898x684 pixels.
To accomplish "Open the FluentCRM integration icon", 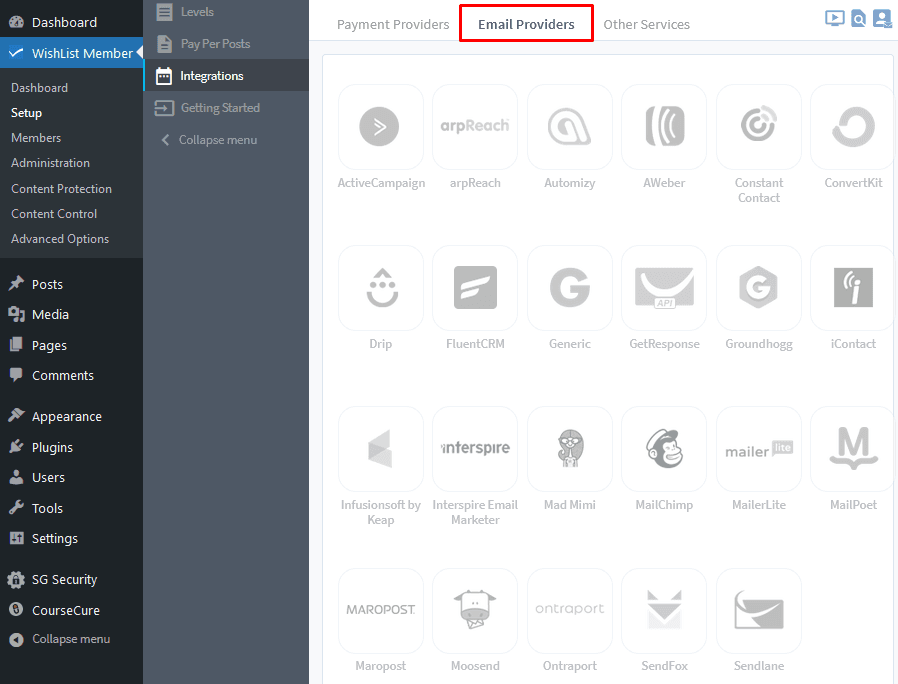I will [x=475, y=288].
